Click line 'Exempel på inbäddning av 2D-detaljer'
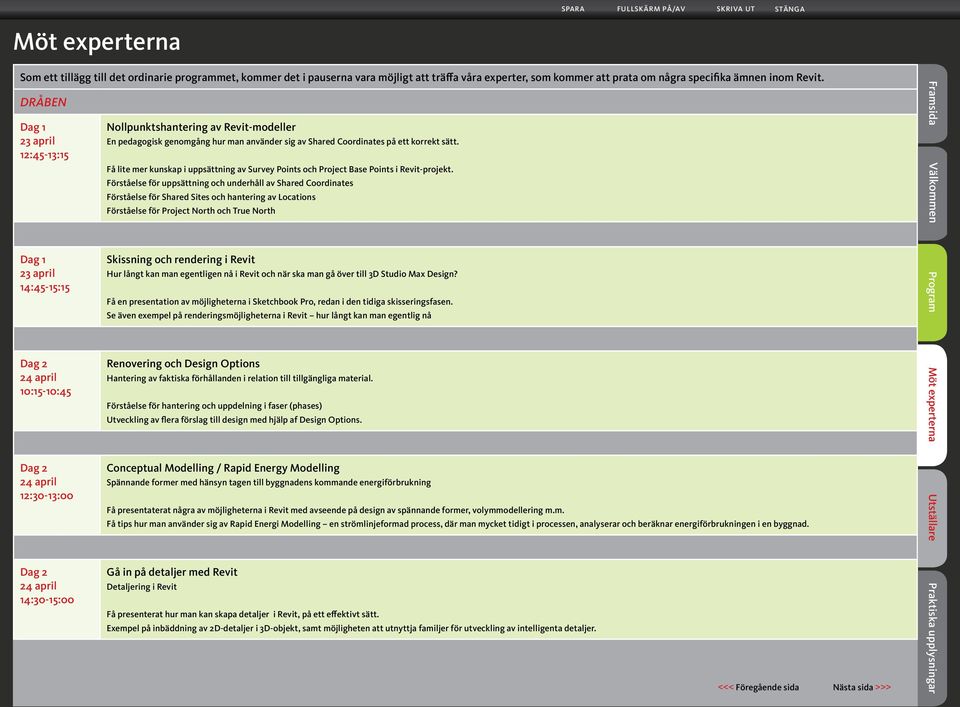 point(351,628)
